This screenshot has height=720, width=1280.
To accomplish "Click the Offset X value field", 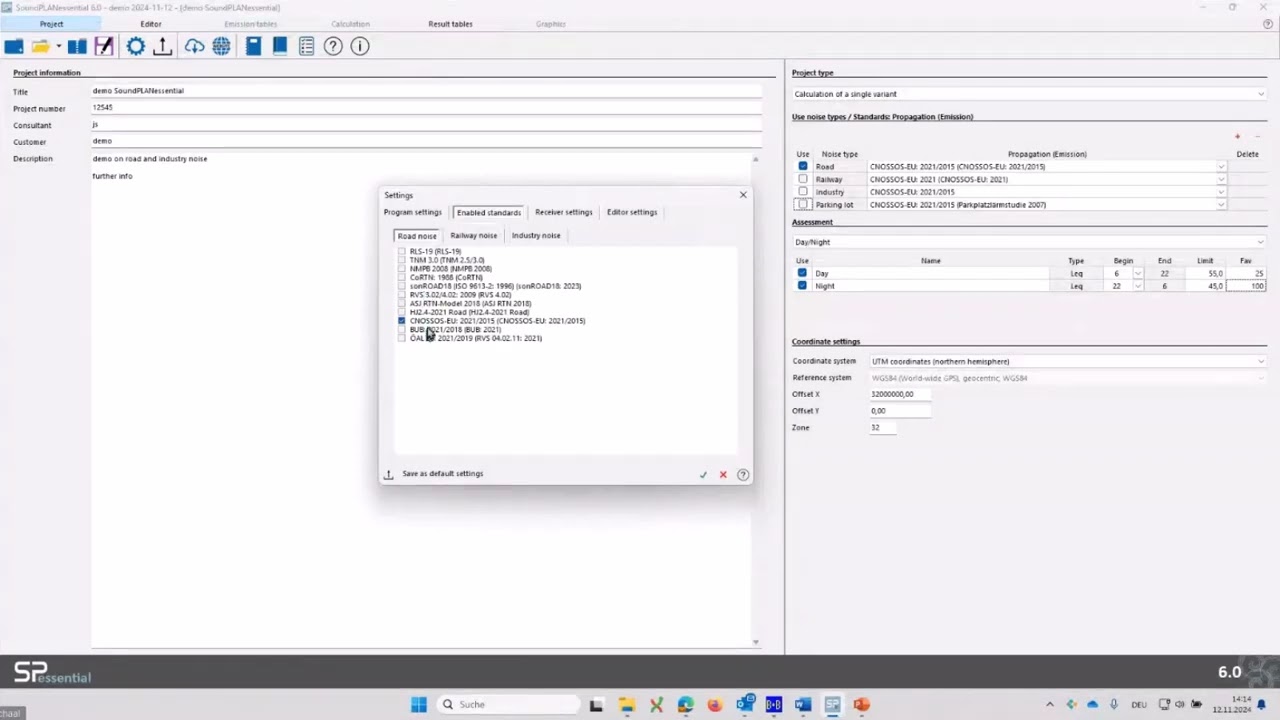I will (x=900, y=394).
